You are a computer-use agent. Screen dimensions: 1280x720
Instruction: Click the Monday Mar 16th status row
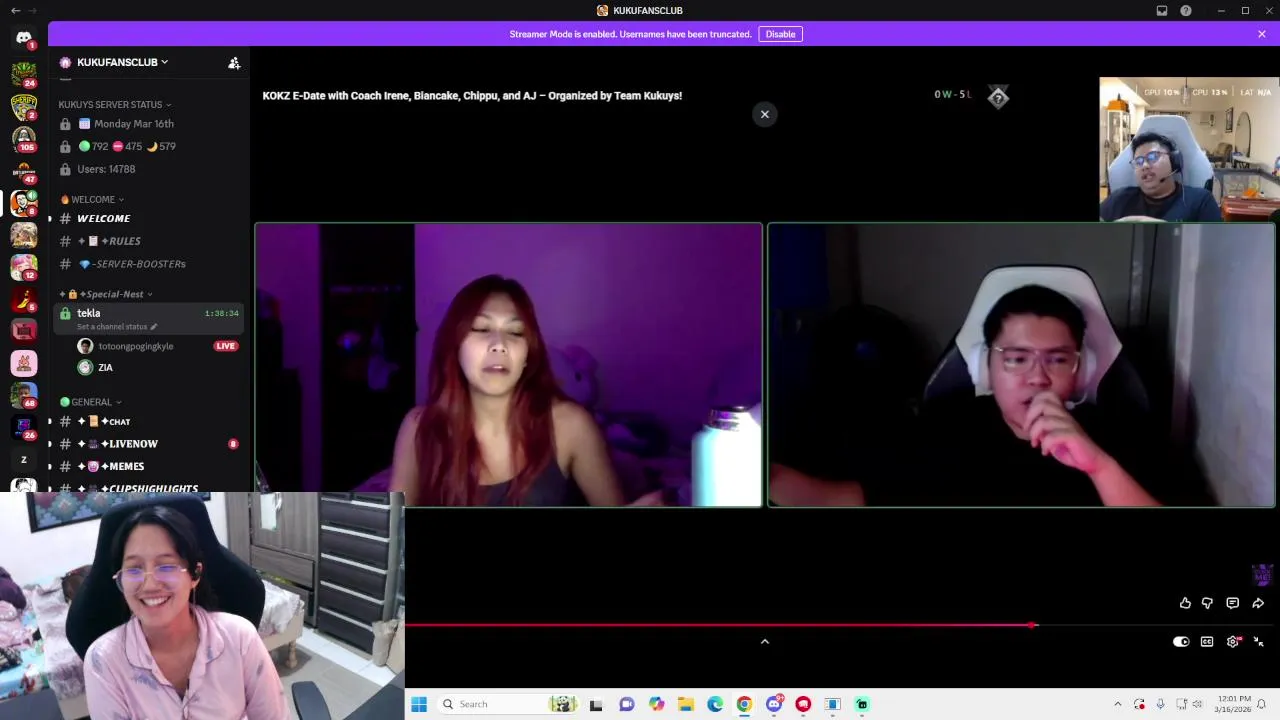point(134,124)
